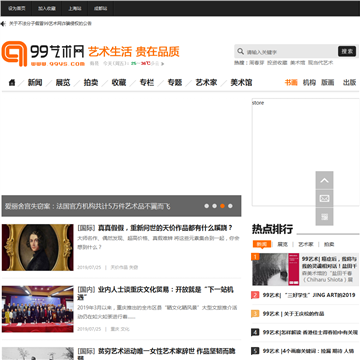360x360 pixels.
Task: Open ranked item 4 about 香港佳士得
Action: [x=310, y=332]
